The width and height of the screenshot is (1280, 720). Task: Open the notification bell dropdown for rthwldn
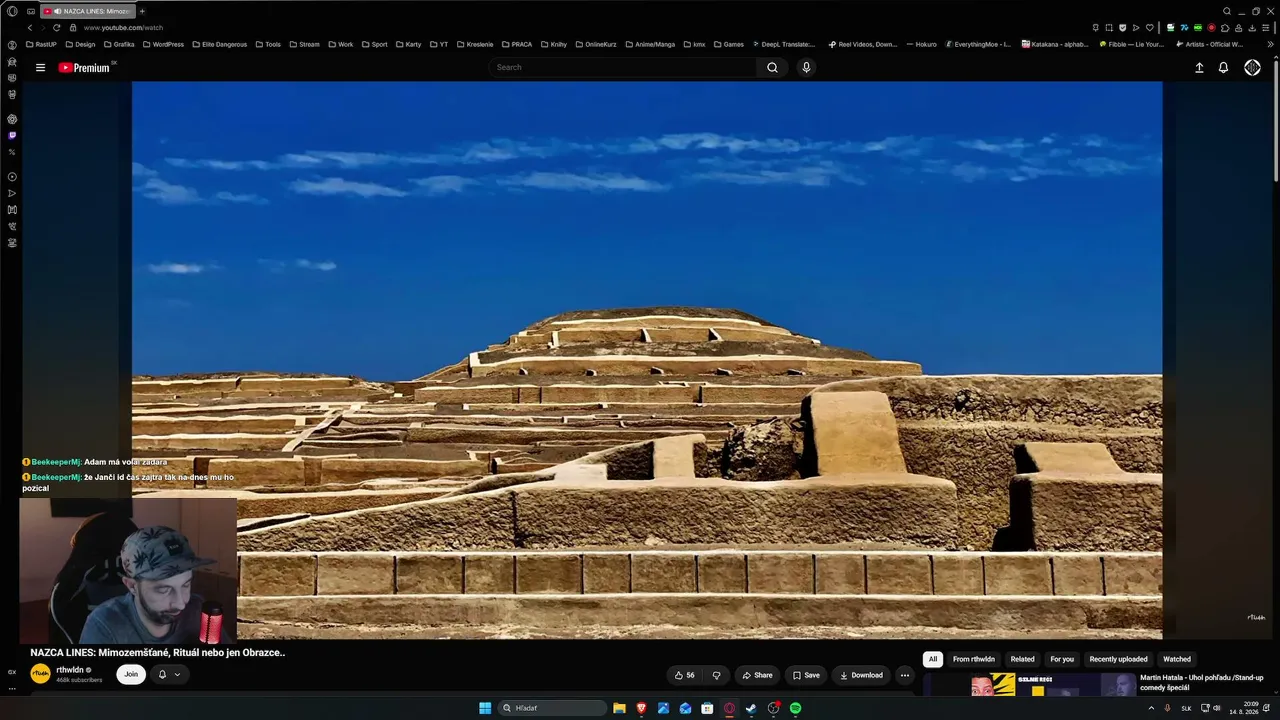[169, 675]
